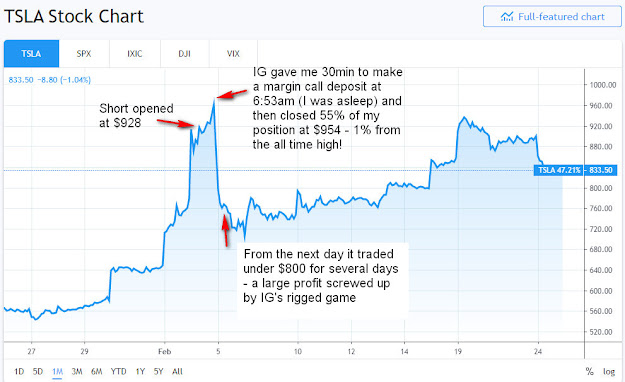Select the TSLA tab

(x=31, y=53)
